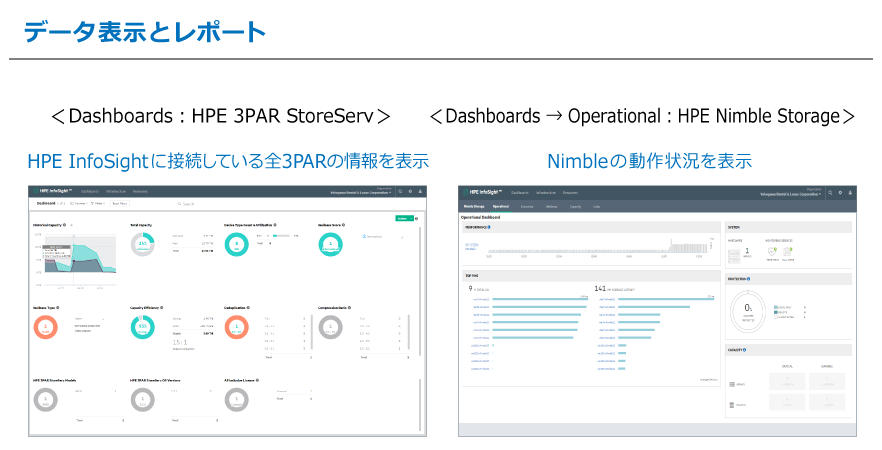
Task: Open Infrastructure menu in 3PAR dashboard screenshot
Action: [116, 191]
